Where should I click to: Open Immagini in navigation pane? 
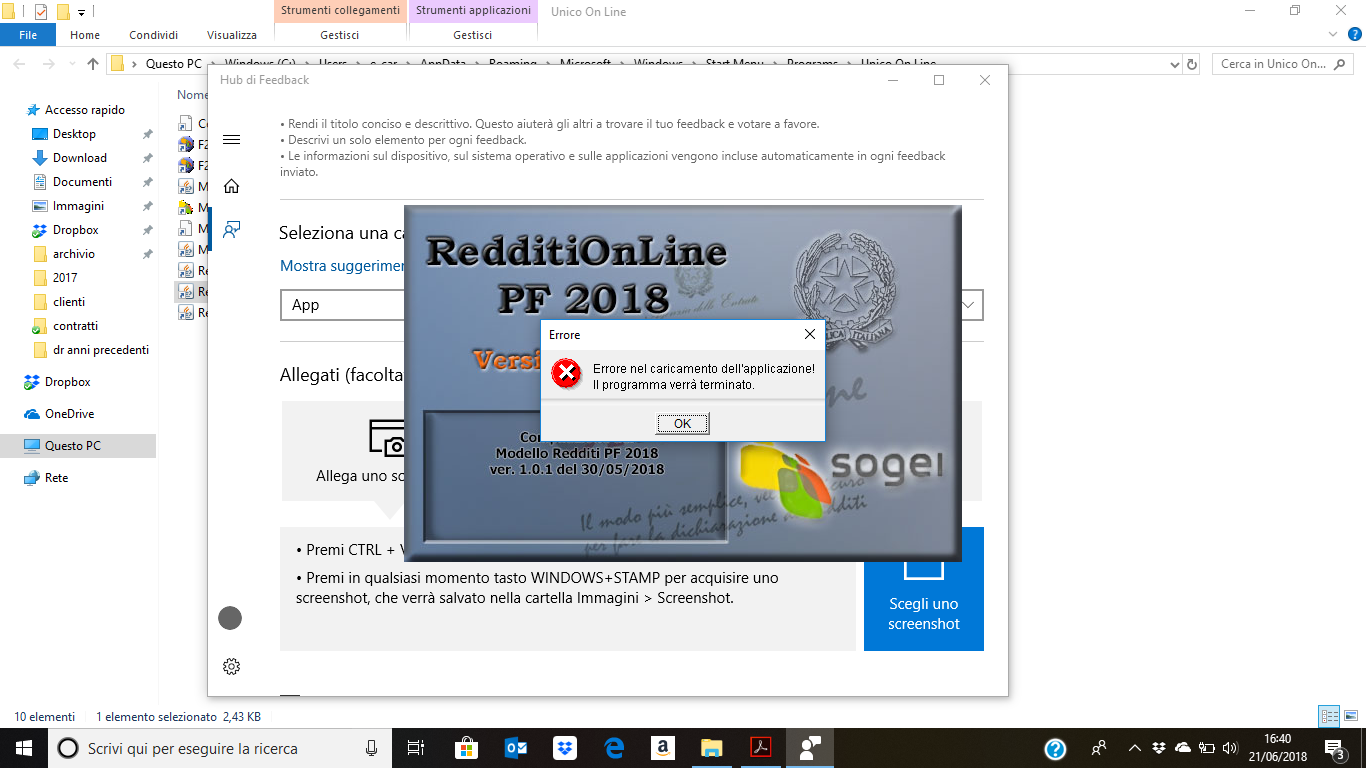click(x=78, y=206)
